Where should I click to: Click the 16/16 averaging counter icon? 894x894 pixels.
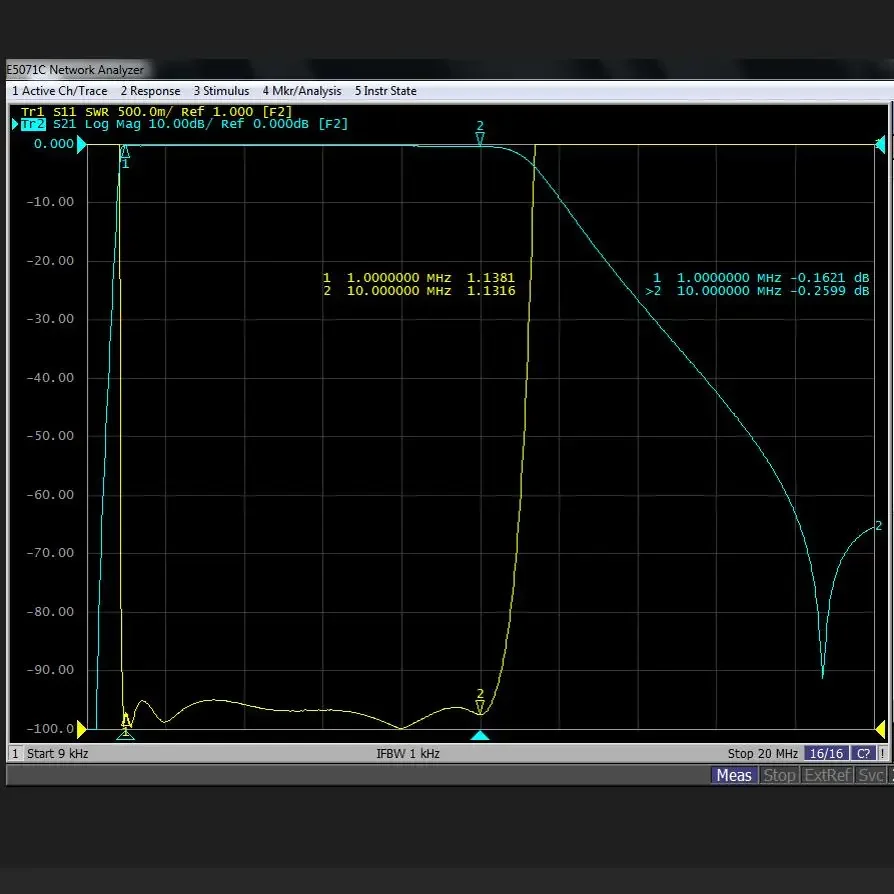coord(825,753)
